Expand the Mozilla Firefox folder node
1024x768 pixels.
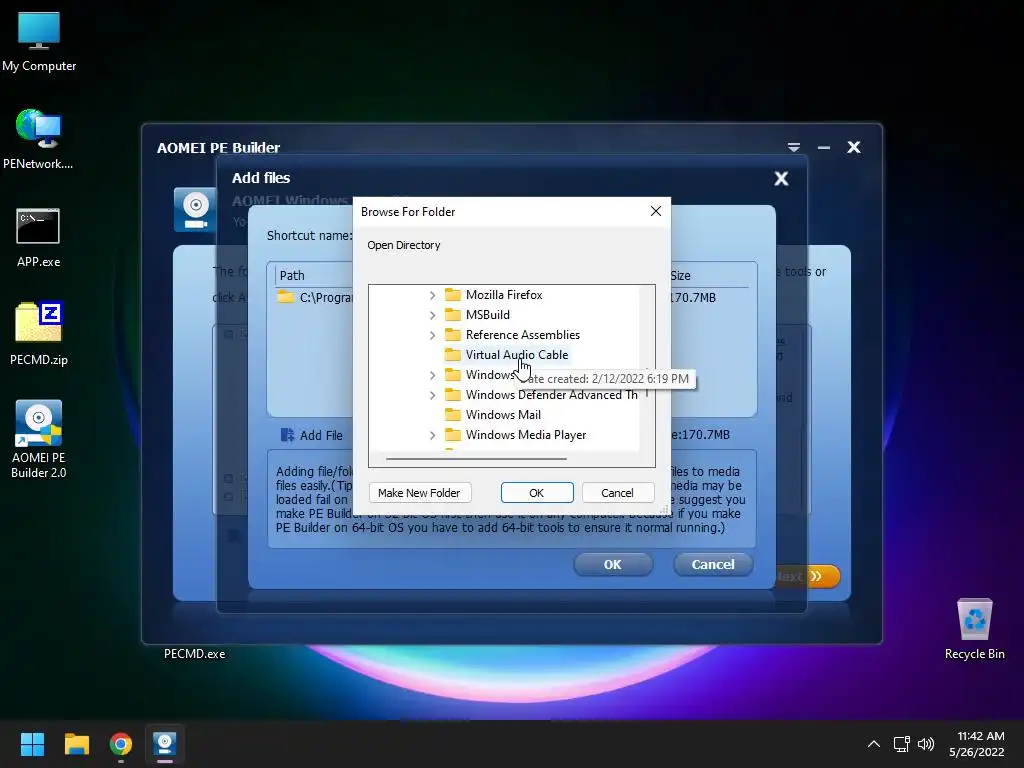coord(432,295)
